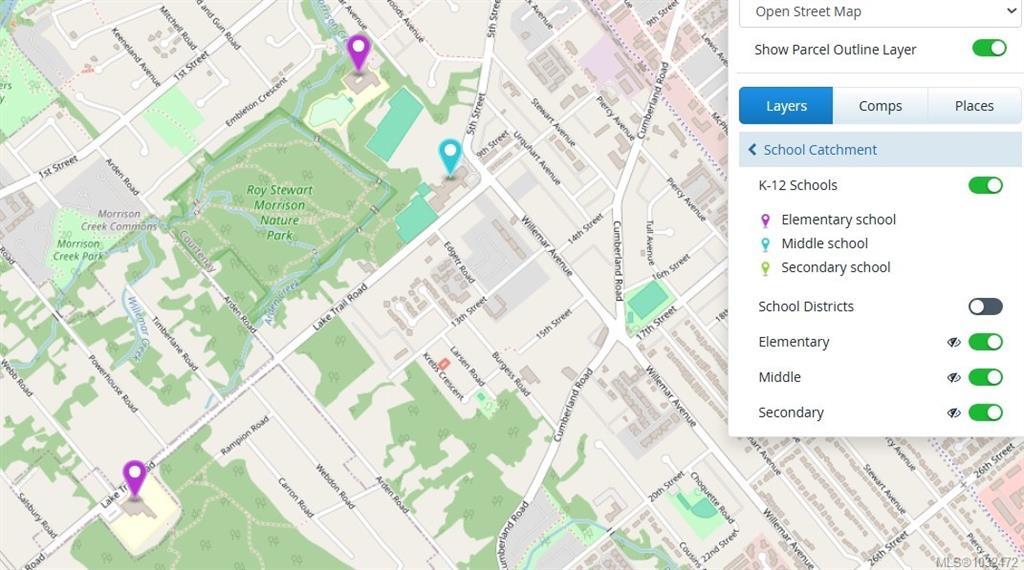Click the back chevron beside School Catchment
Image resolution: width=1024 pixels, height=570 pixels.
click(752, 150)
